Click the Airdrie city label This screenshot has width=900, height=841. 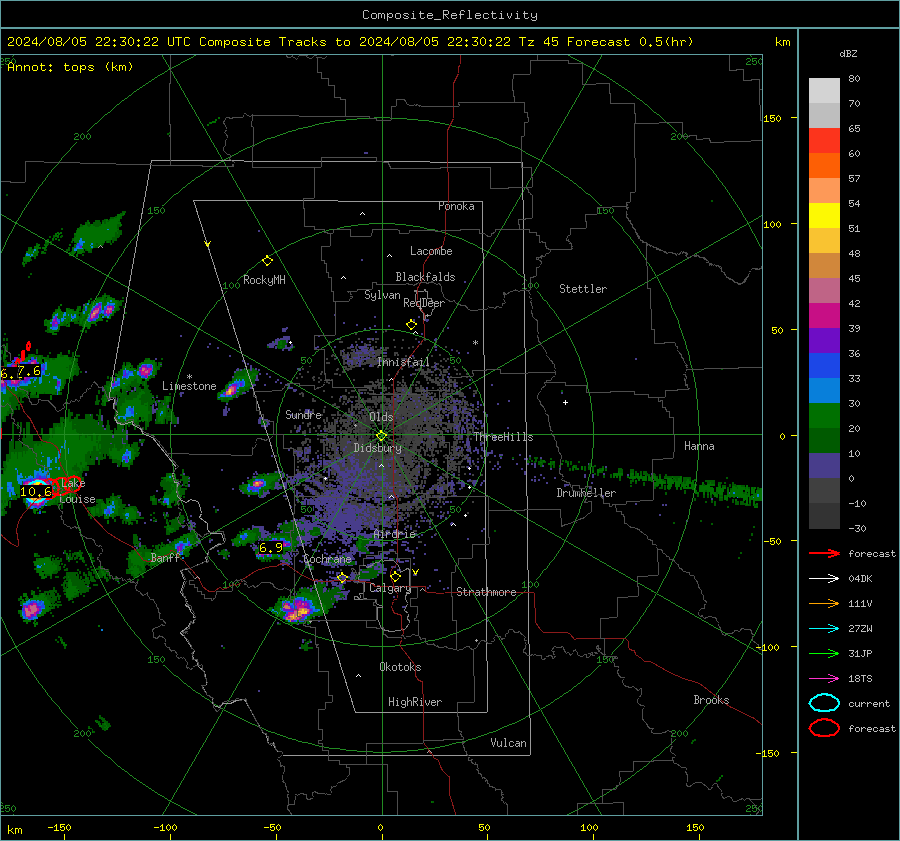pos(394,534)
